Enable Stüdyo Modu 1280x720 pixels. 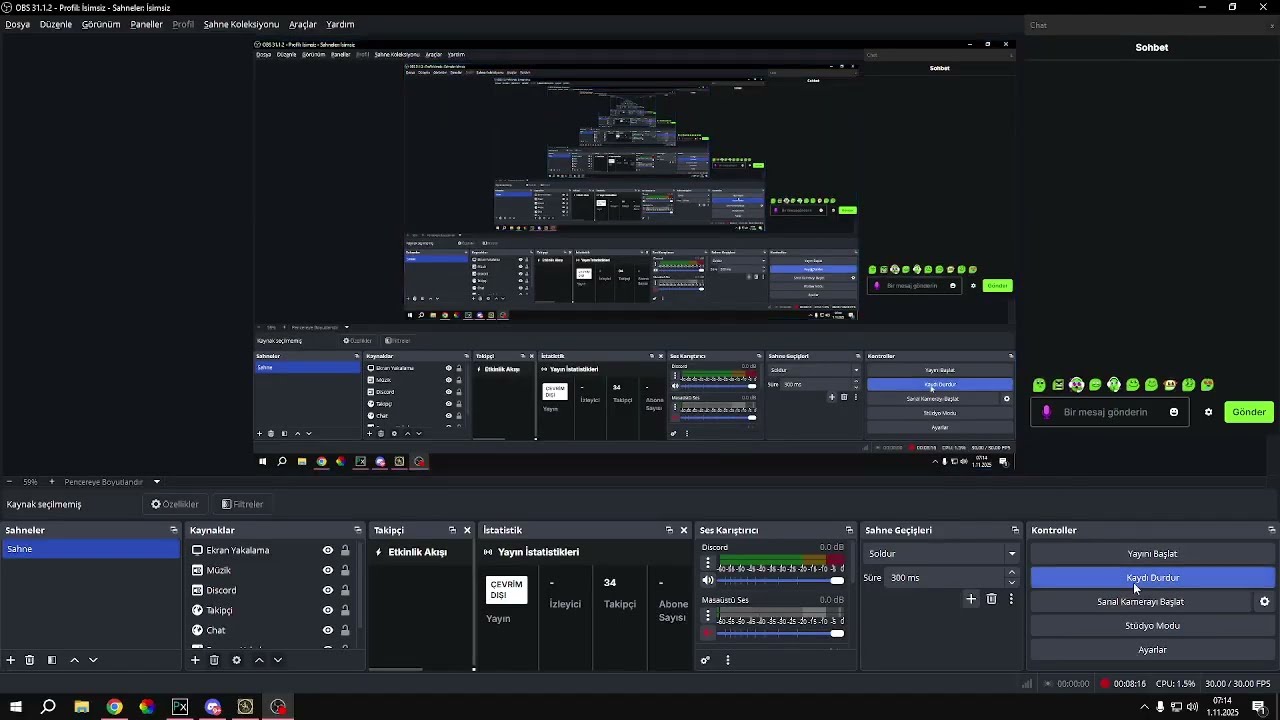click(1152, 626)
